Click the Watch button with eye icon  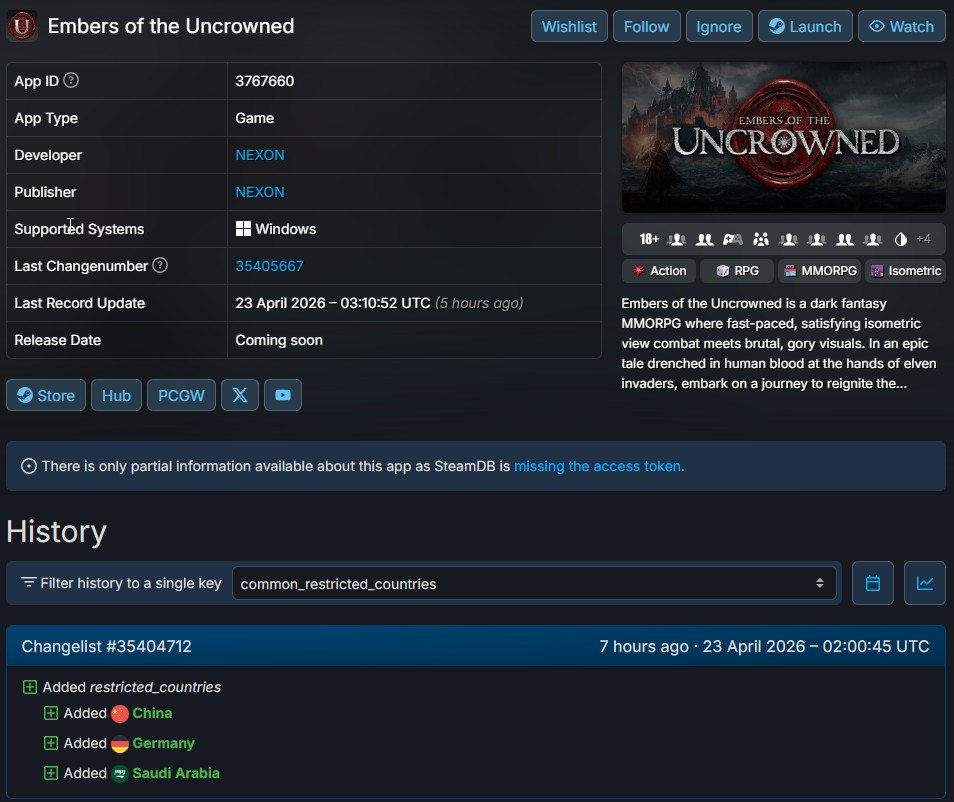tap(901, 26)
